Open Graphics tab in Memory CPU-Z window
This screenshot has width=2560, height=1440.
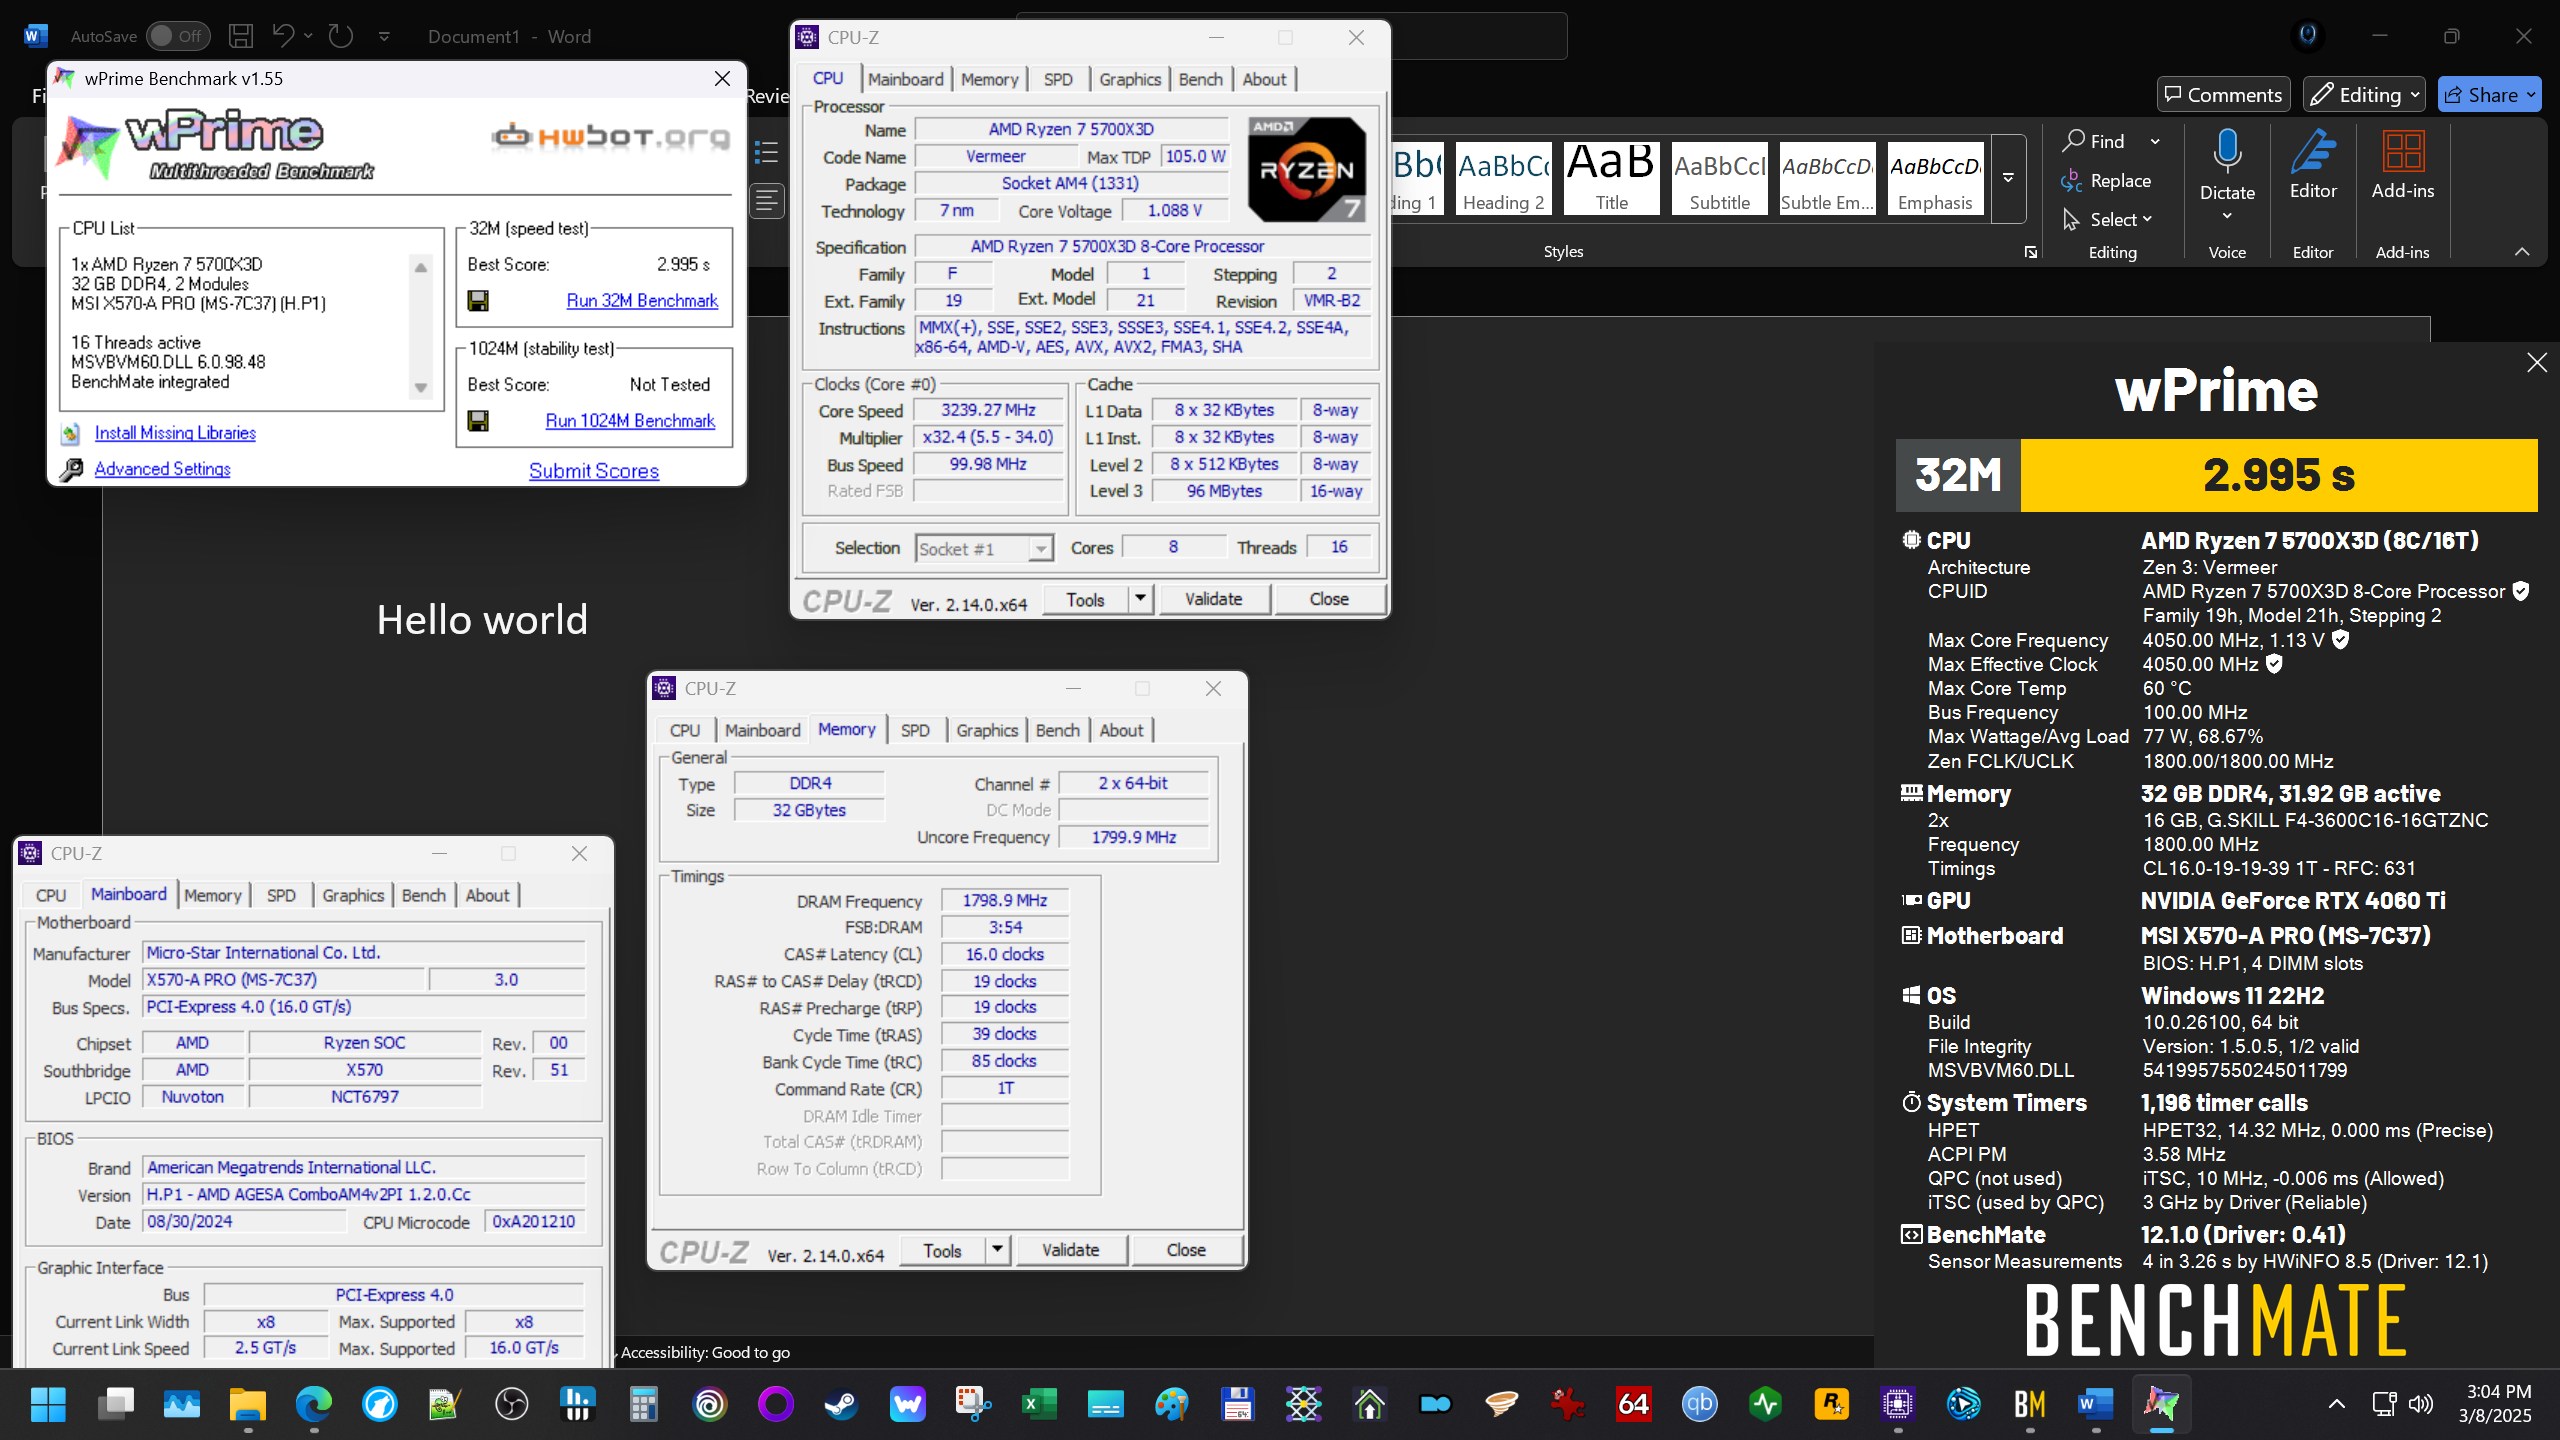(x=986, y=730)
